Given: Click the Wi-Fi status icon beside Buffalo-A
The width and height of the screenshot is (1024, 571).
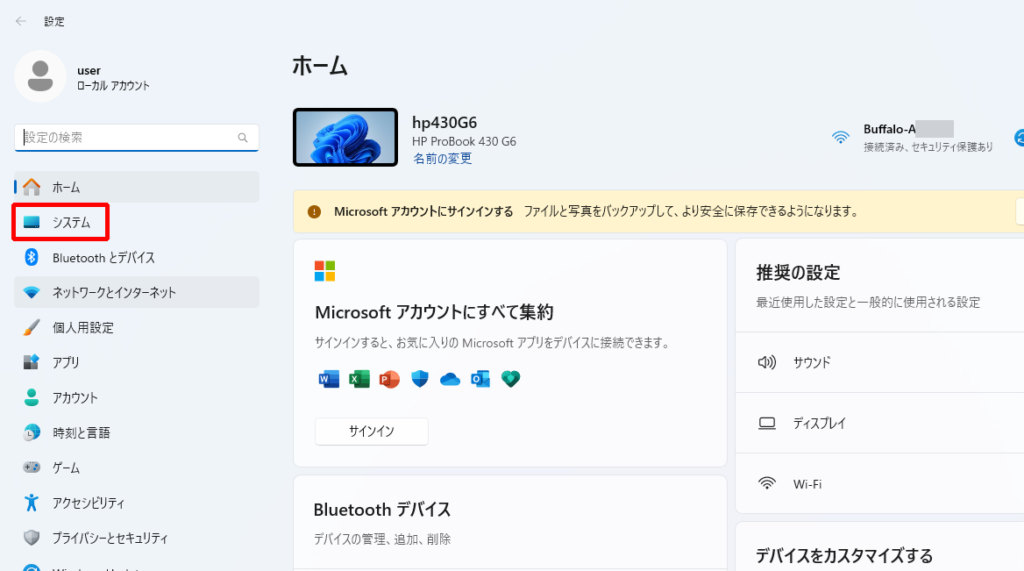Looking at the screenshot, I should (840, 137).
